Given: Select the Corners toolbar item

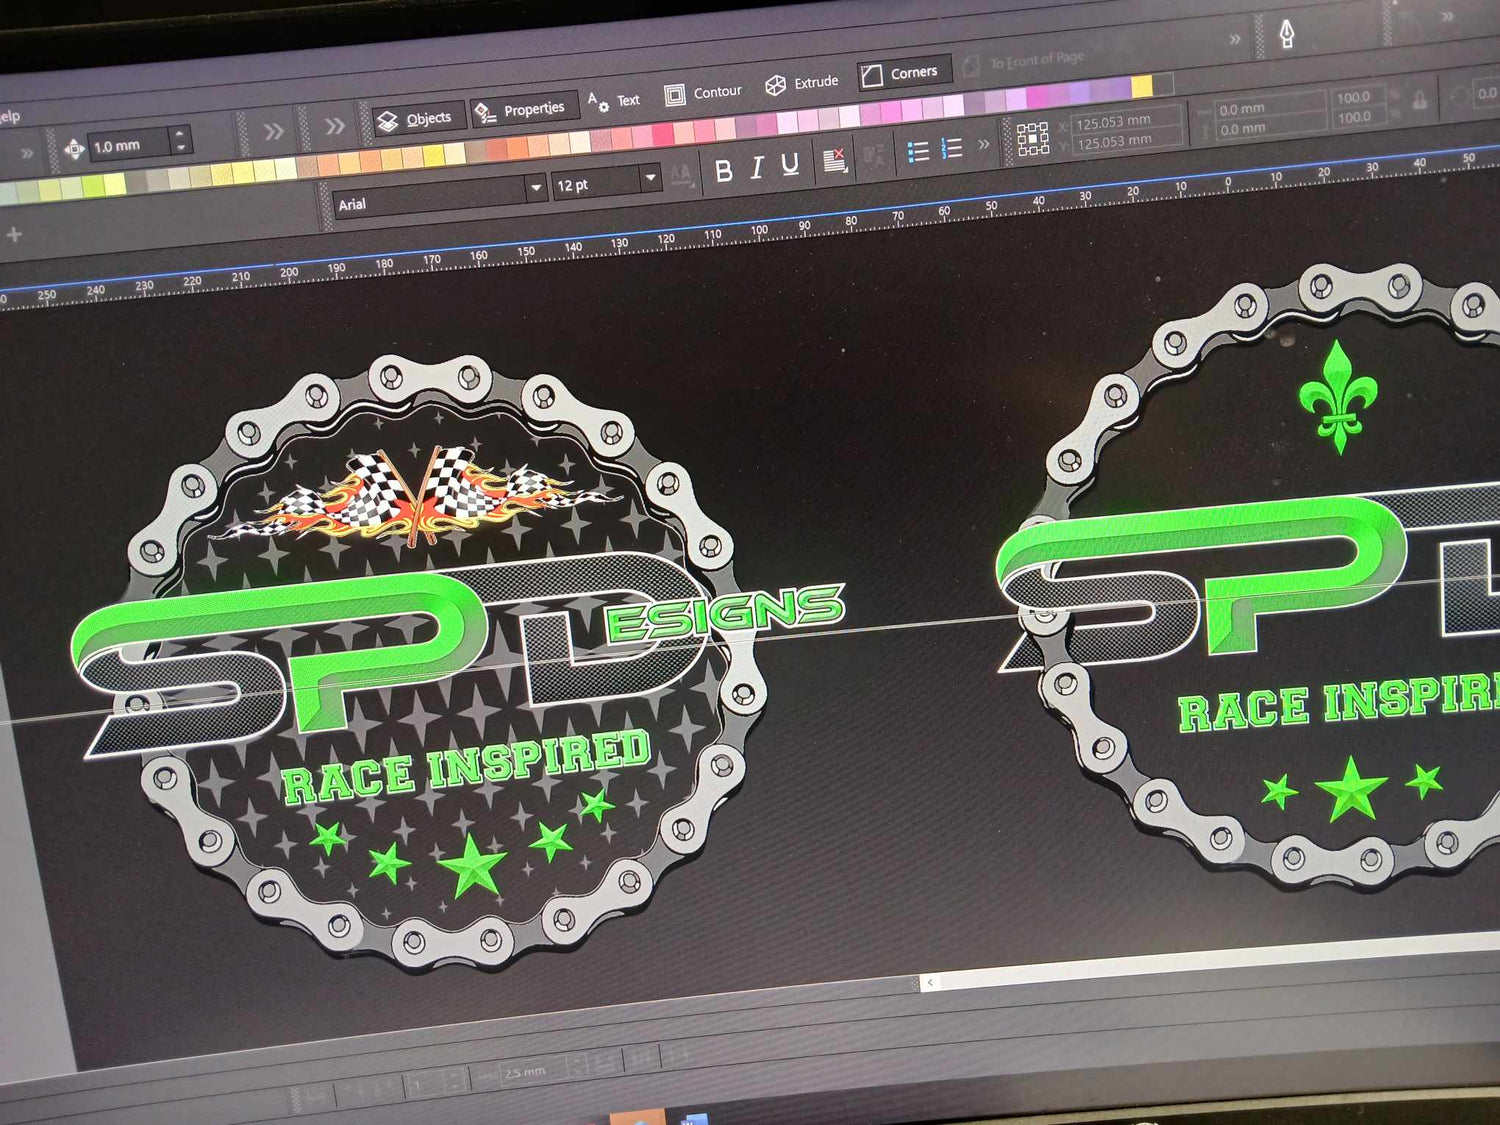Looking at the screenshot, I should point(900,74).
